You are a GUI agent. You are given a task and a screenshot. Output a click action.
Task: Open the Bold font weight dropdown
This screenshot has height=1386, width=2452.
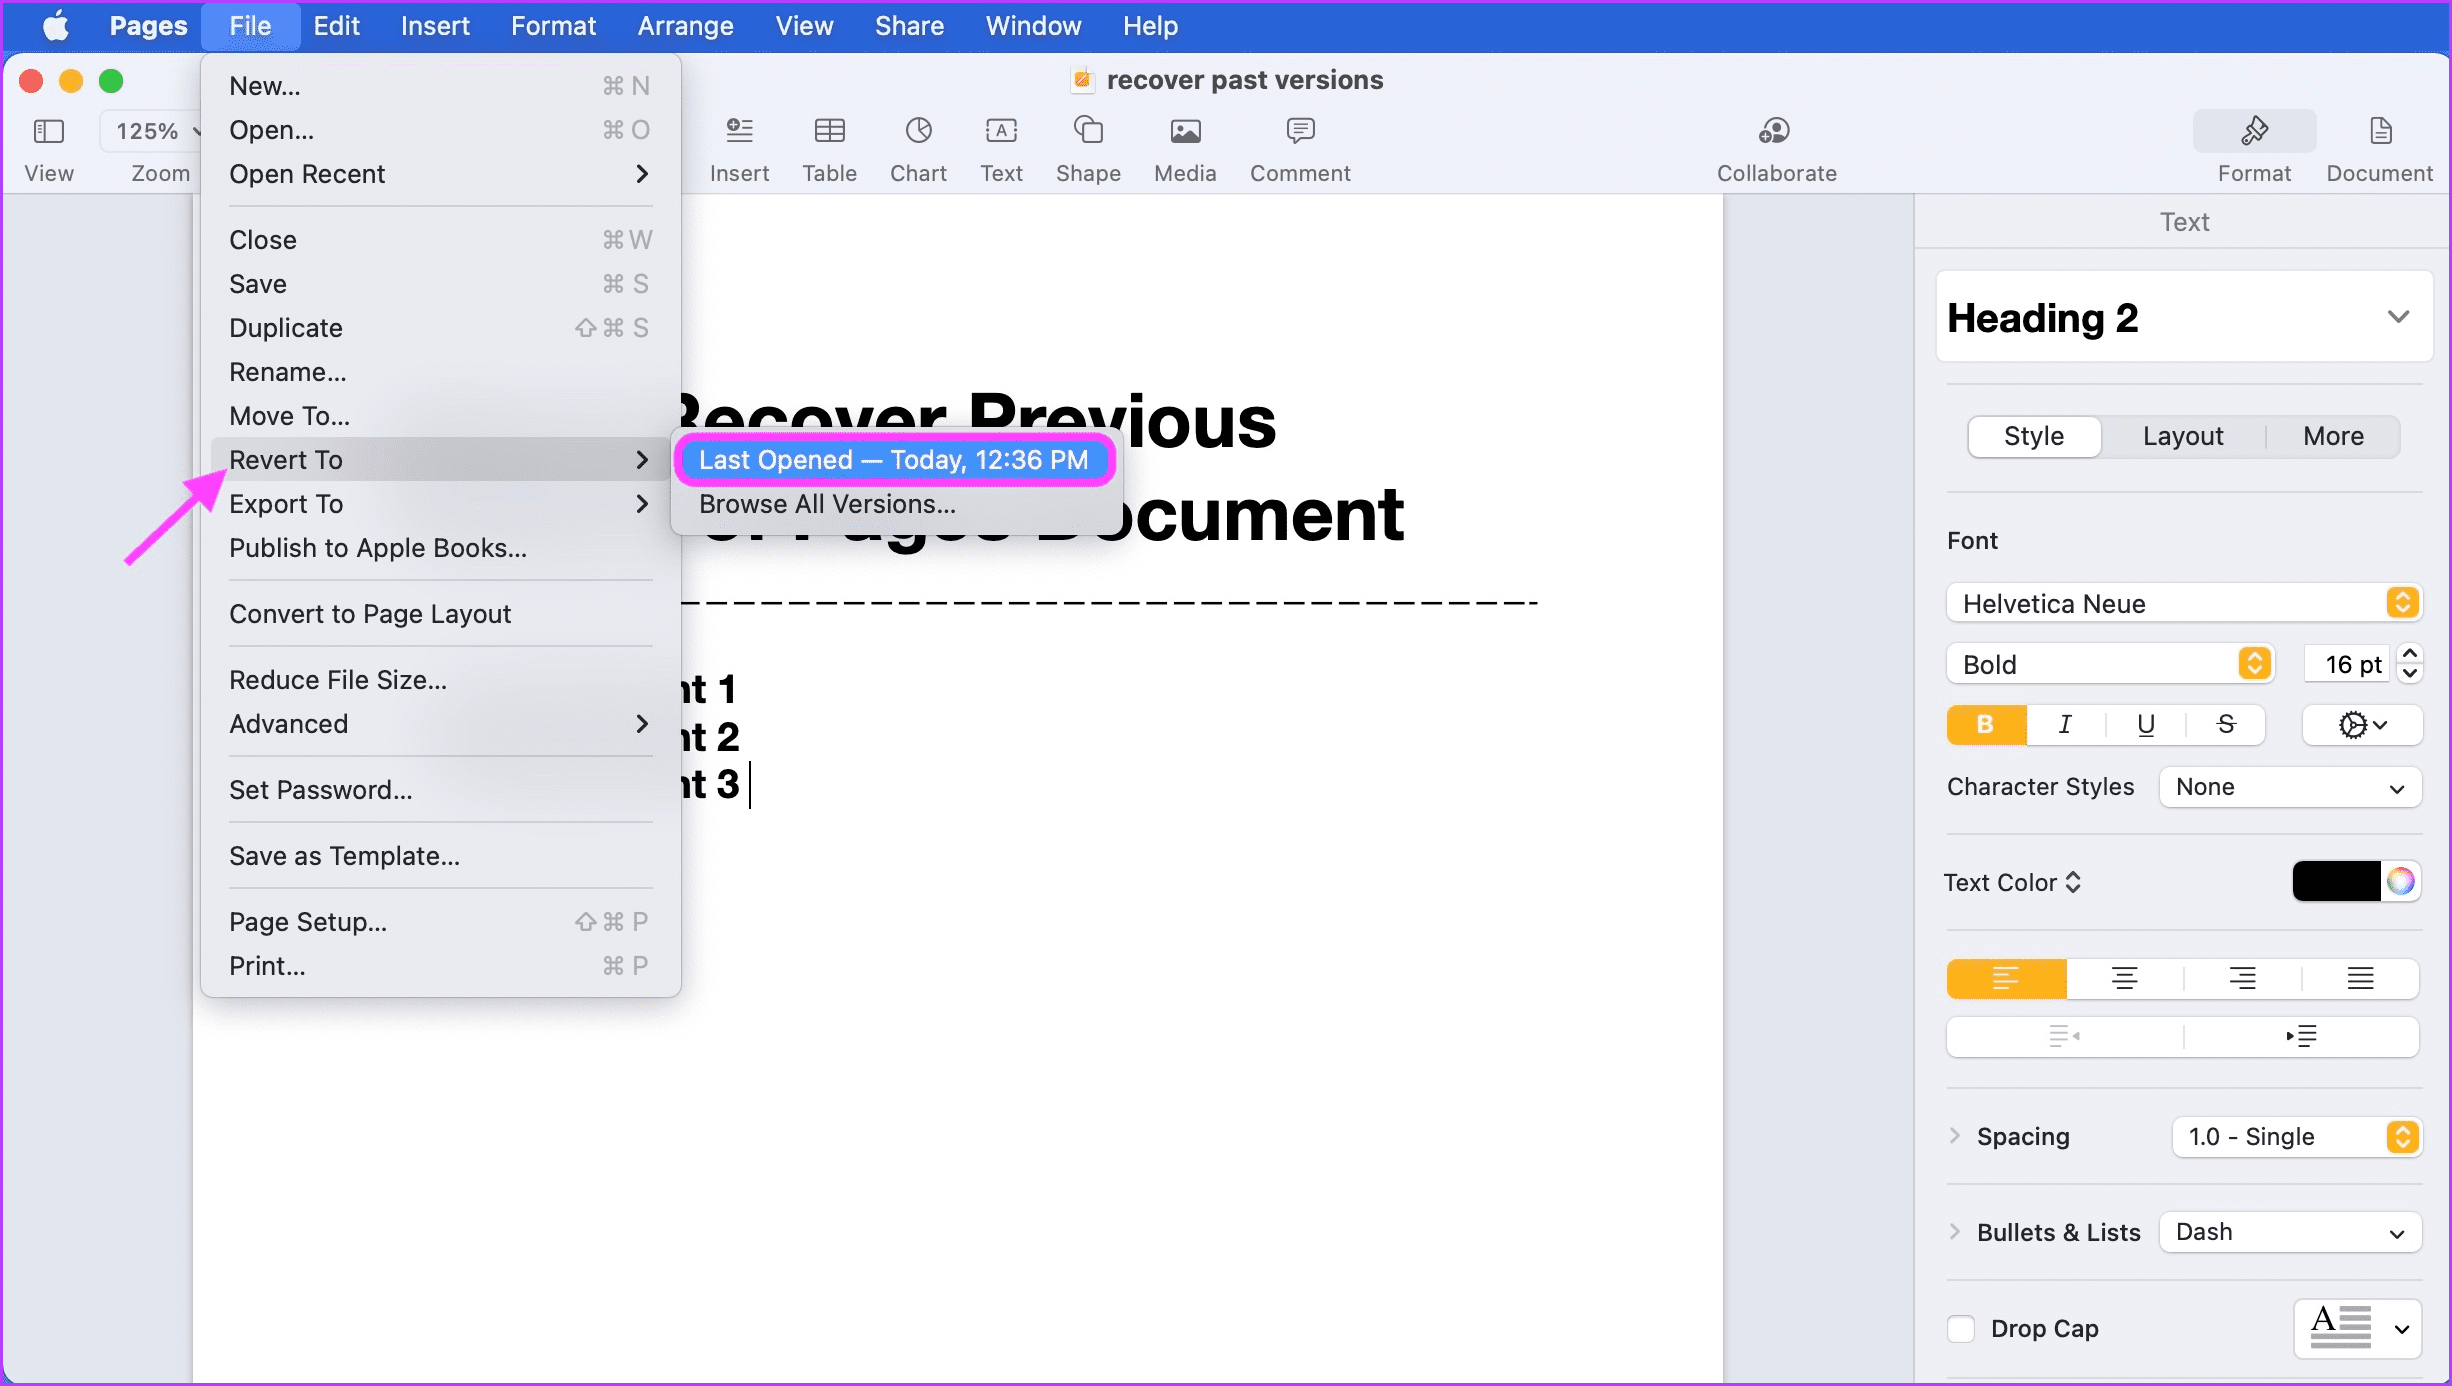tap(2111, 664)
